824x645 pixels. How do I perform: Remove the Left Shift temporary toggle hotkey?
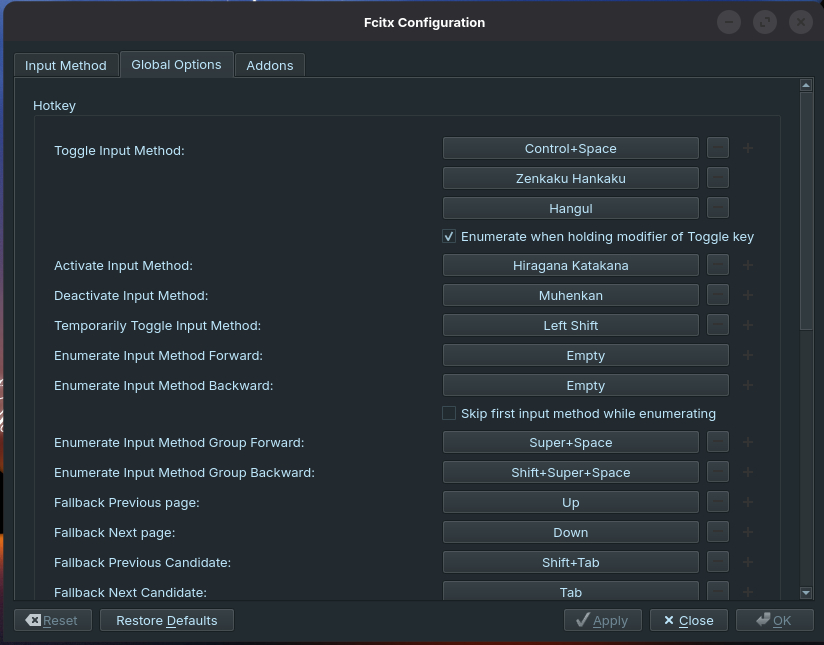718,326
